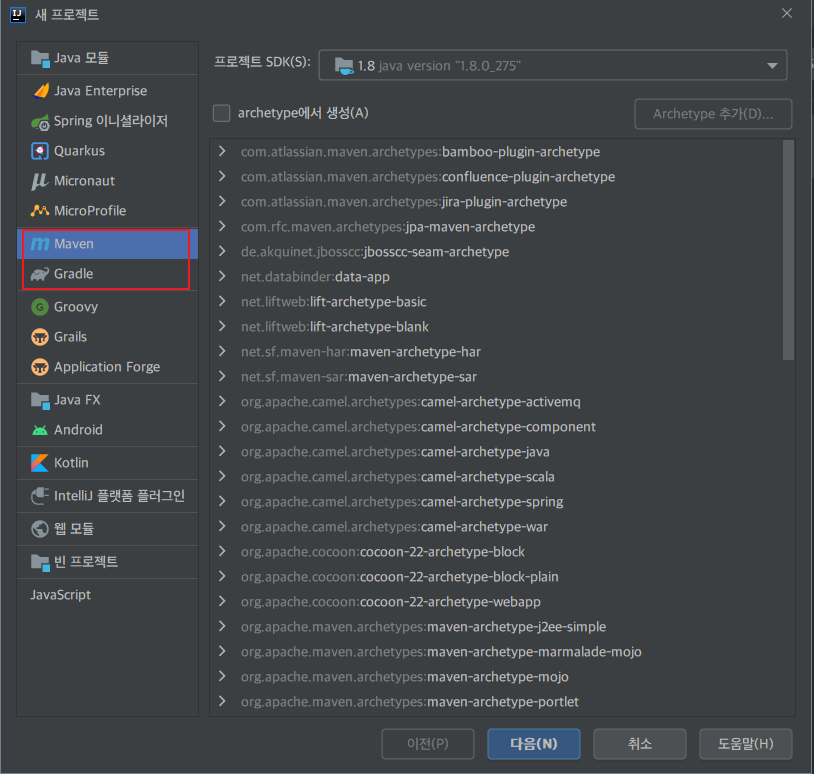Click the Kotlin K icon
This screenshot has width=814, height=774.
40,463
